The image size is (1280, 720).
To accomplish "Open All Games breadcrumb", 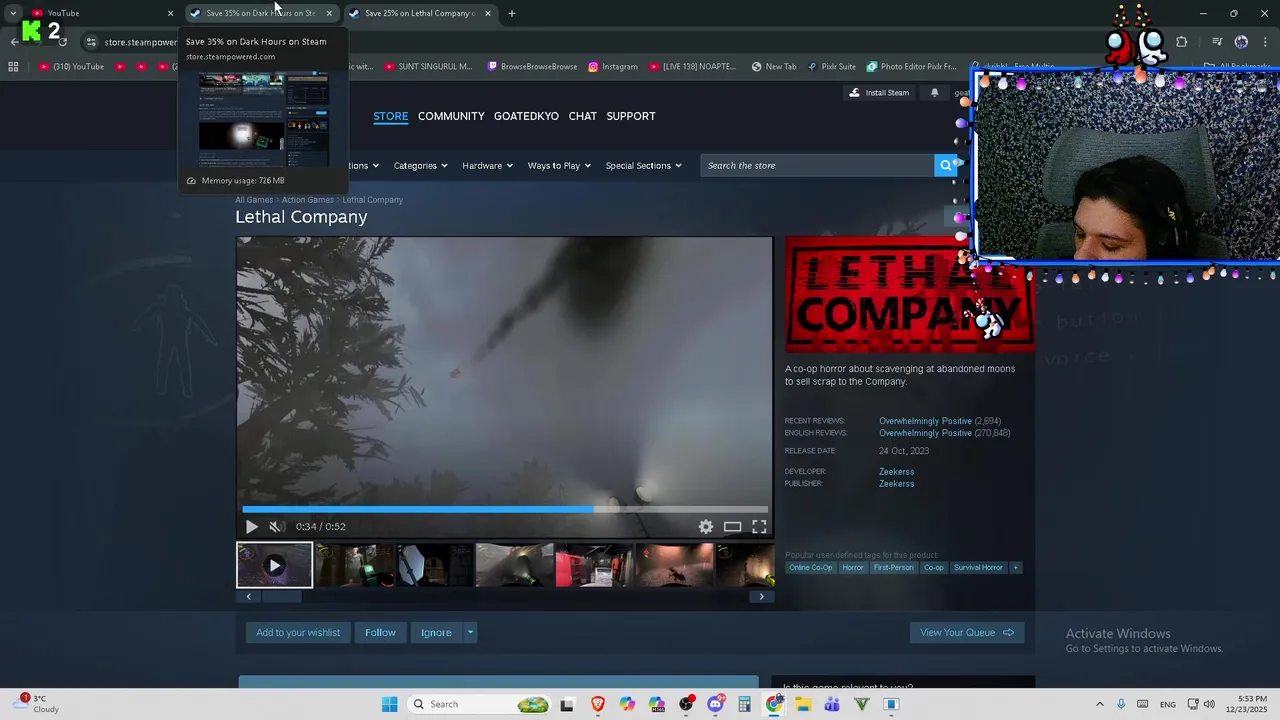I will pyautogui.click(x=254, y=200).
